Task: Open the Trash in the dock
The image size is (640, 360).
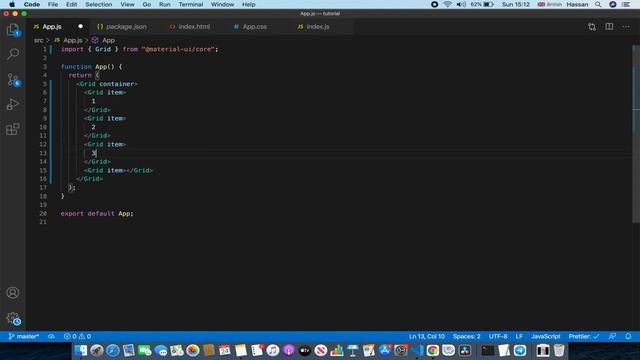Action: coord(559,351)
